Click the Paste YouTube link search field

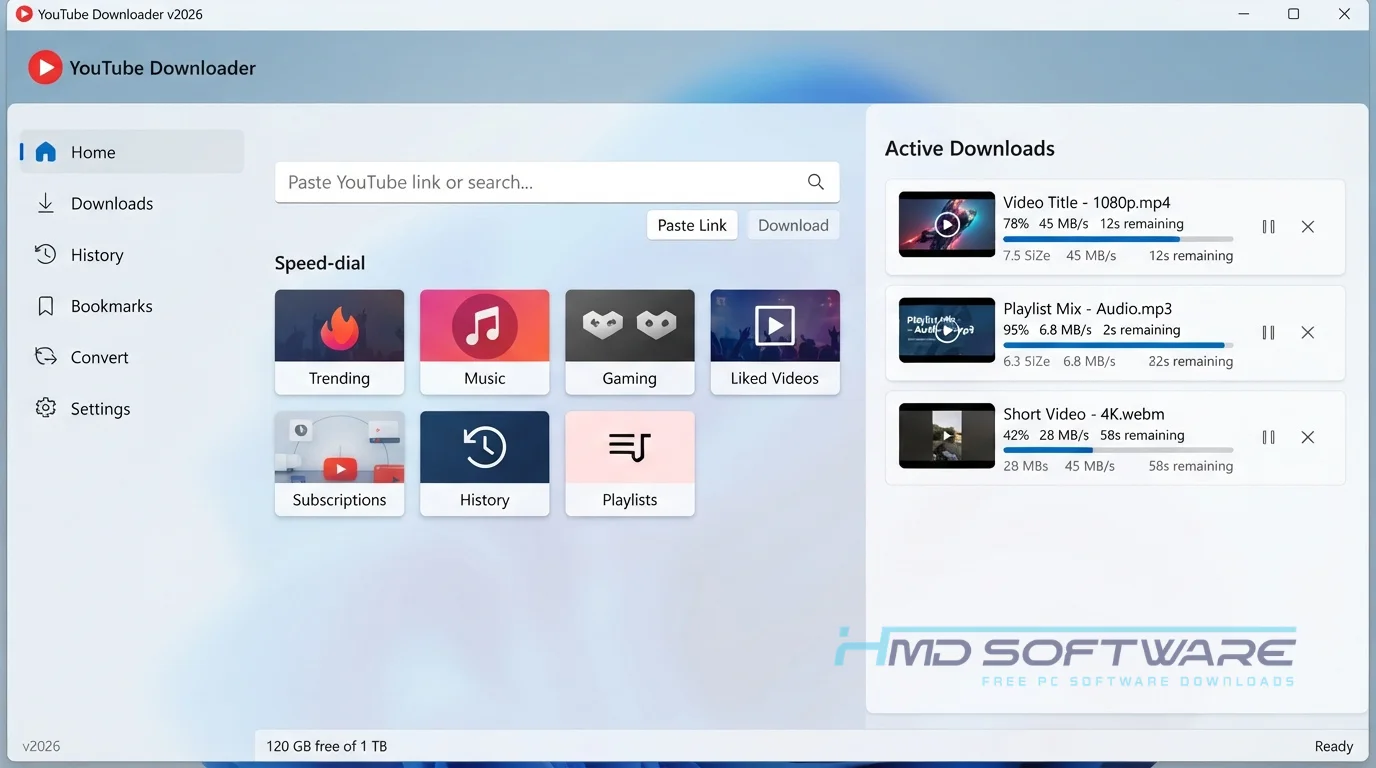coord(557,182)
